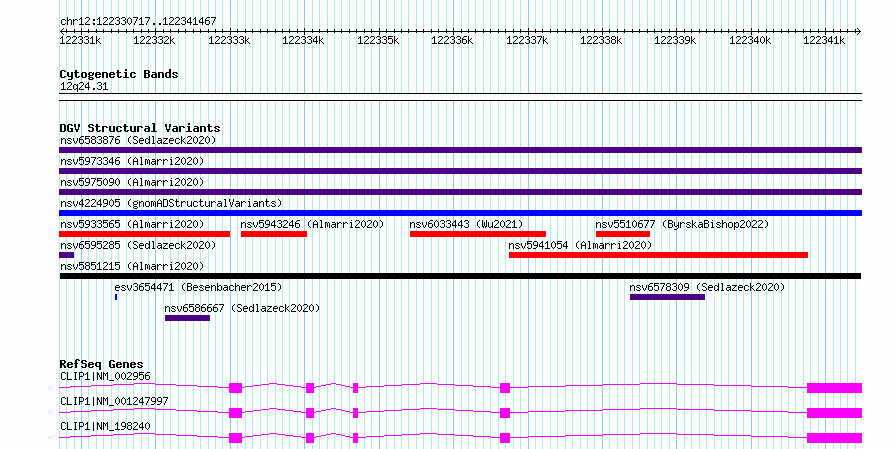Click the RefSeq Genes track title
This screenshot has height=449, width=890.
coord(101,364)
